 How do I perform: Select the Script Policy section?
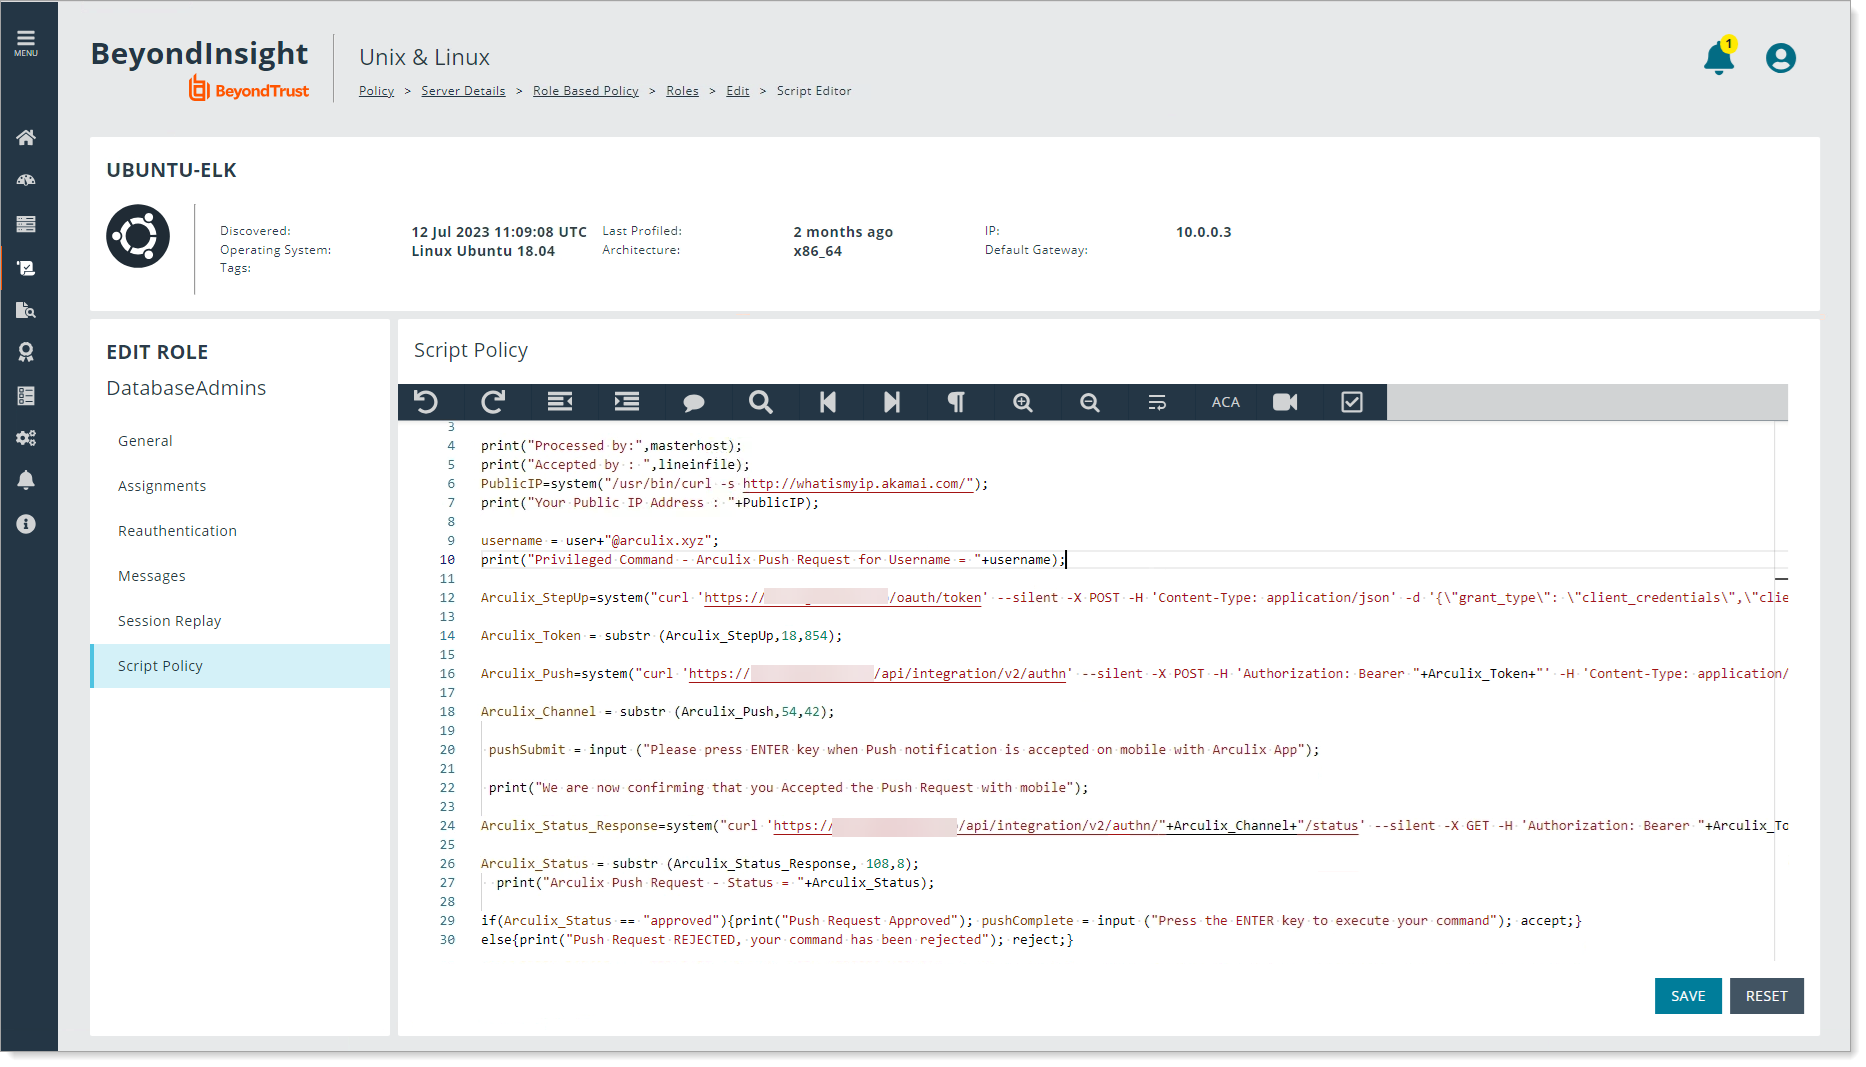[x=240, y=666]
